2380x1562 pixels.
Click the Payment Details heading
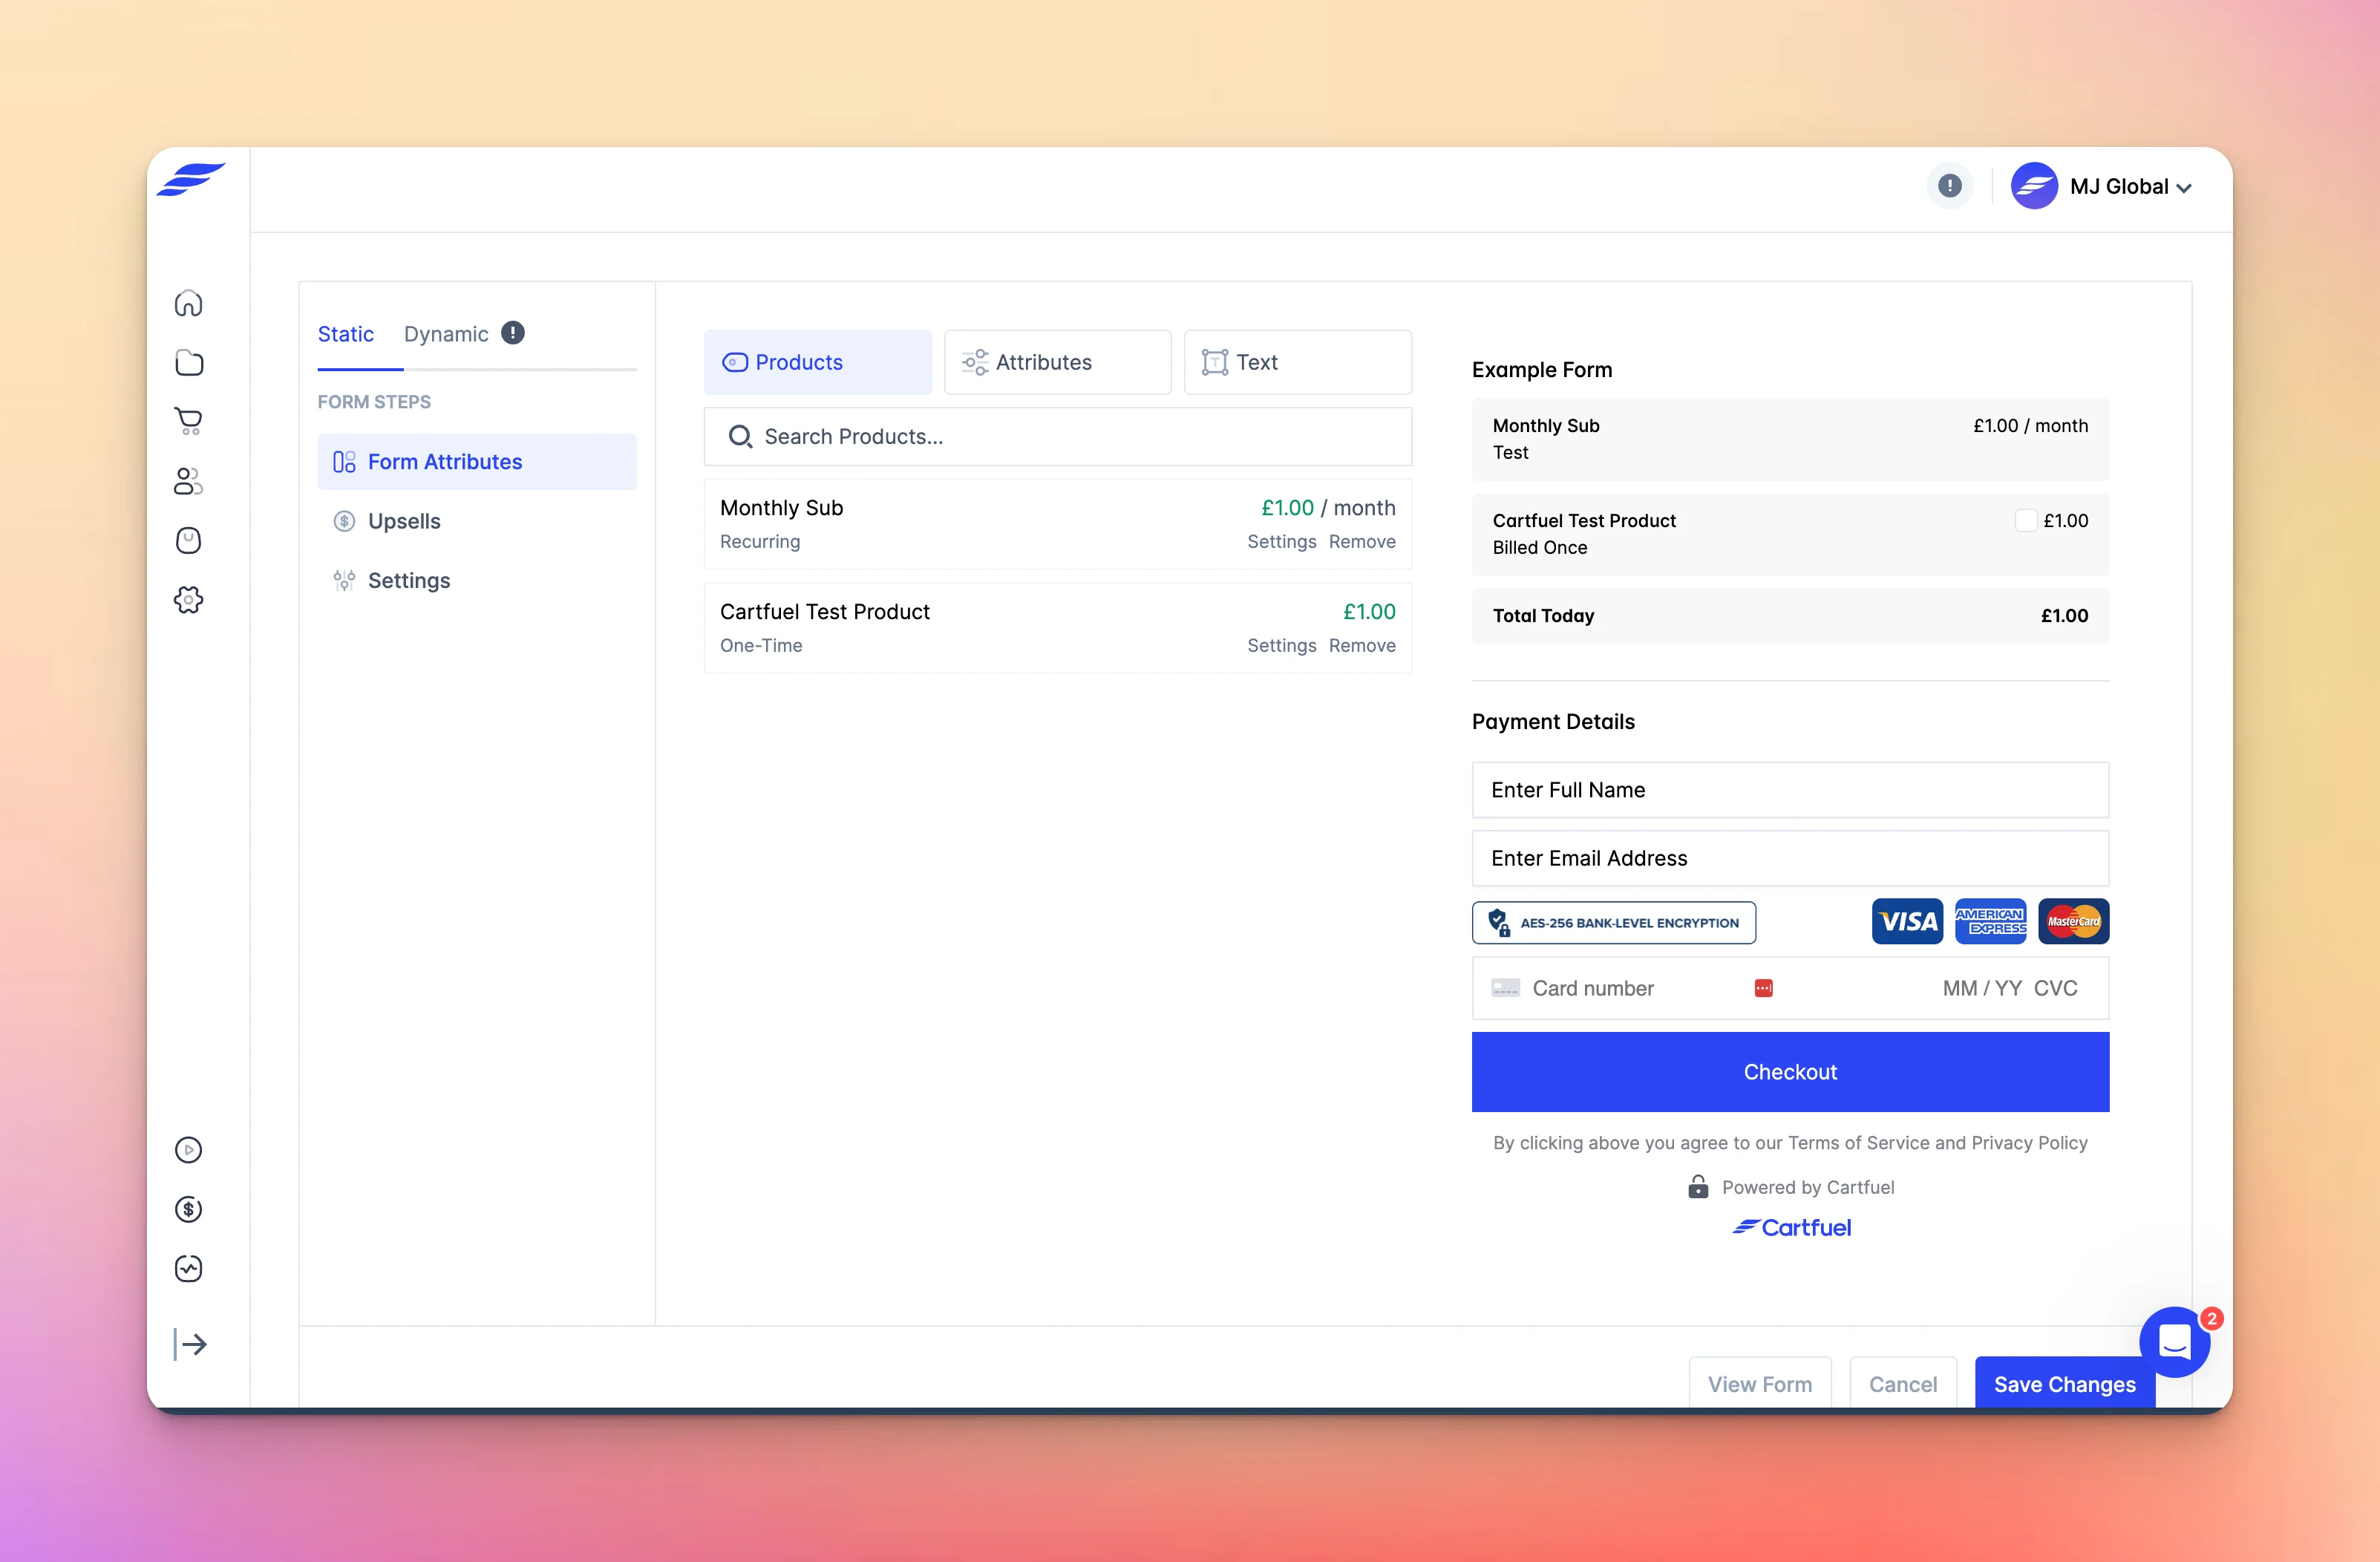1553,722
